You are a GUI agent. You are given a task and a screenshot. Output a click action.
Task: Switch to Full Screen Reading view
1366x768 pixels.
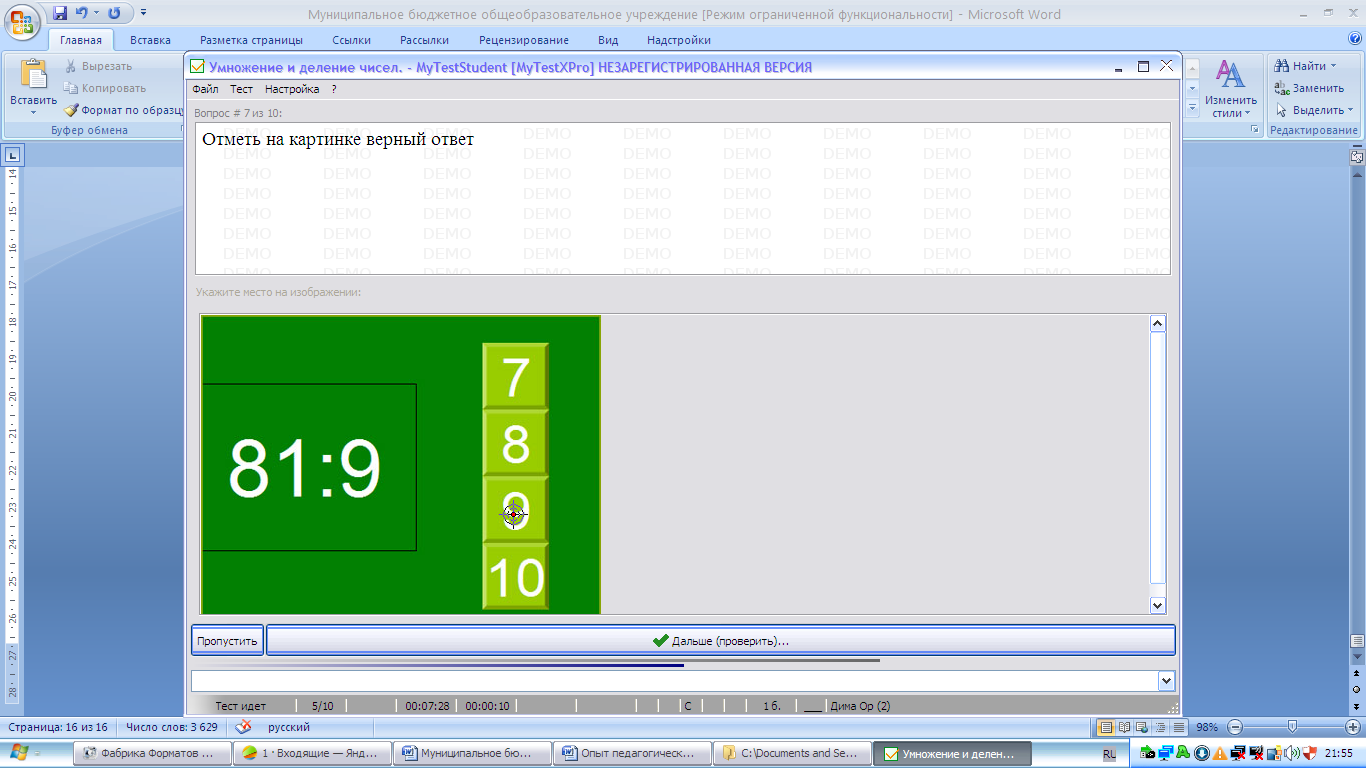pyautogui.click(x=1124, y=727)
